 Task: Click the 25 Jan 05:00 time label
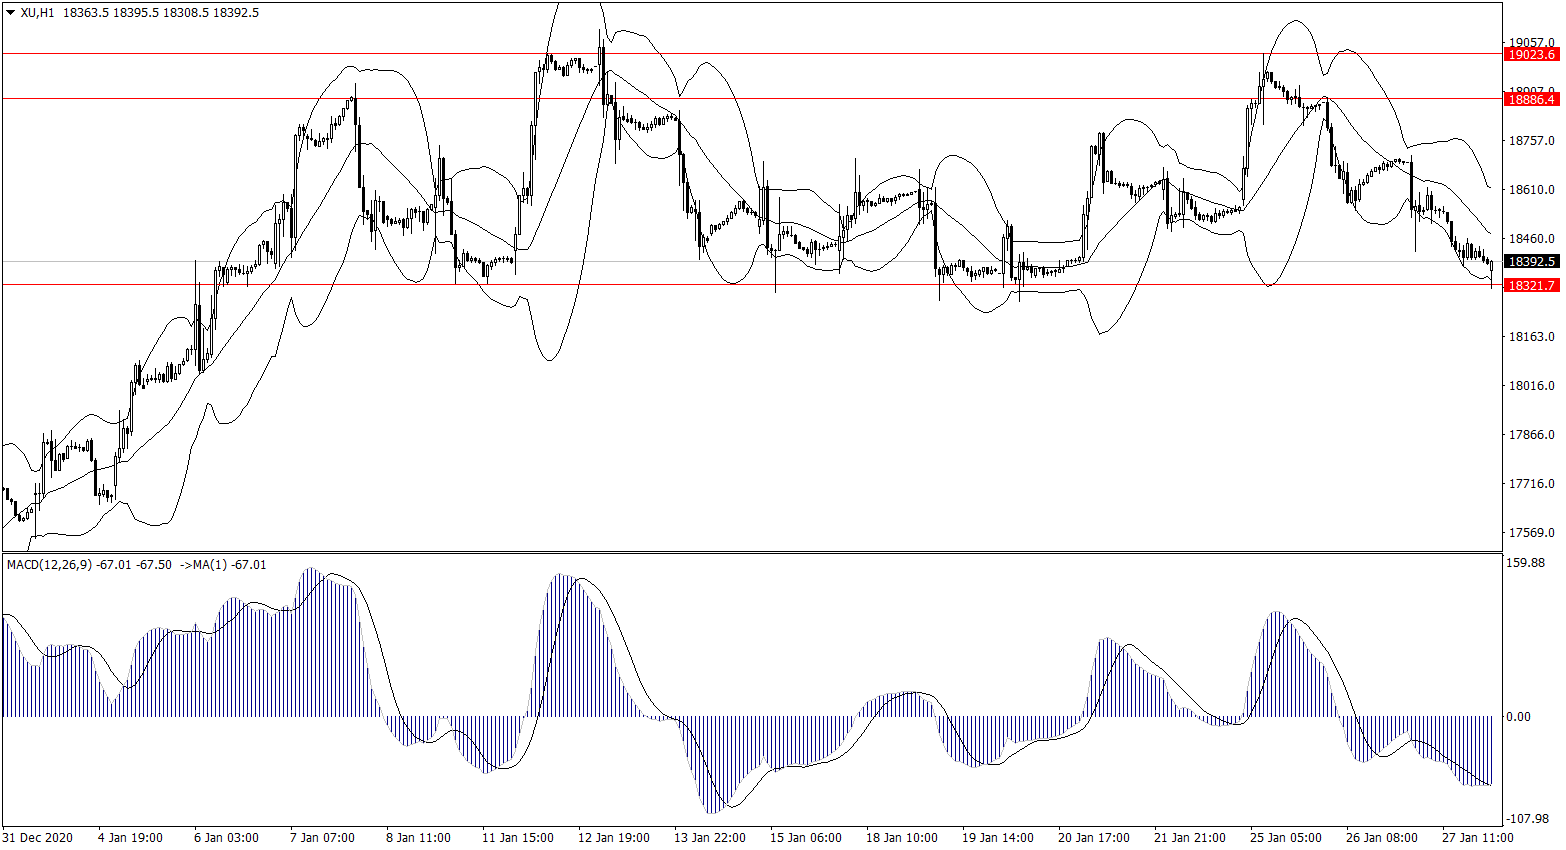[1285, 838]
